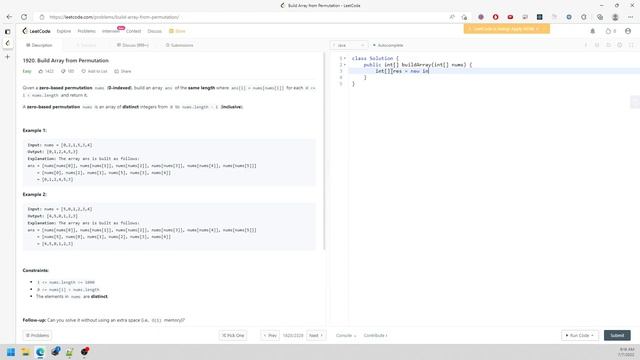Click the Submit button

point(617,336)
